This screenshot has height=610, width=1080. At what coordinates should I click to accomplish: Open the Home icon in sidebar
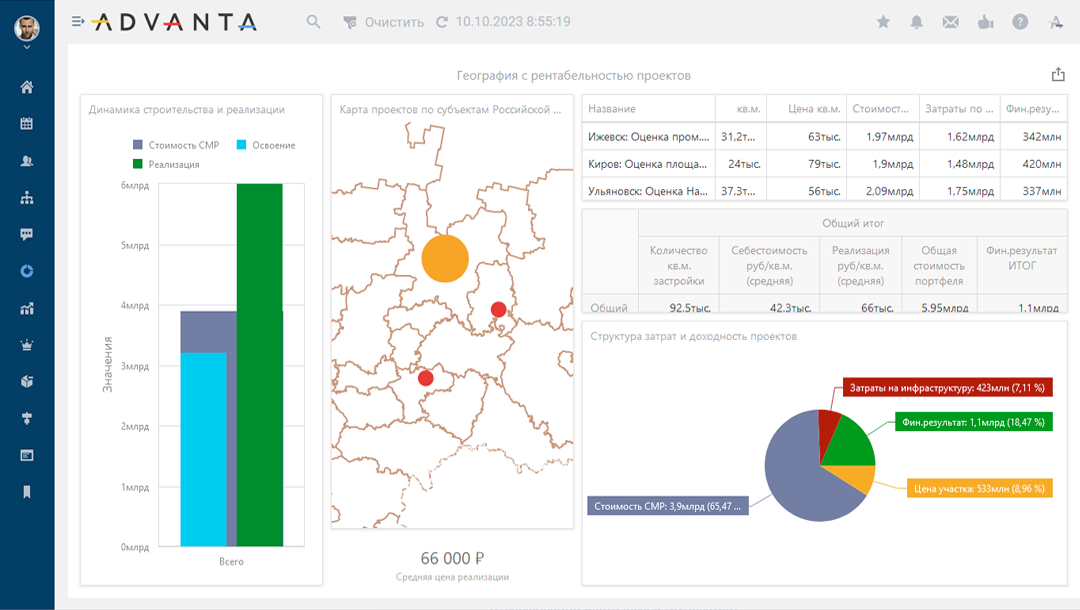(x=27, y=87)
